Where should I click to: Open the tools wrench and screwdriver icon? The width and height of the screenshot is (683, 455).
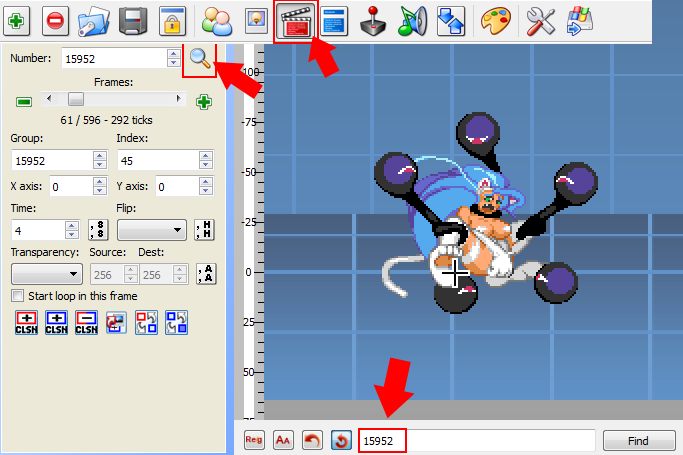pyautogui.click(x=541, y=20)
